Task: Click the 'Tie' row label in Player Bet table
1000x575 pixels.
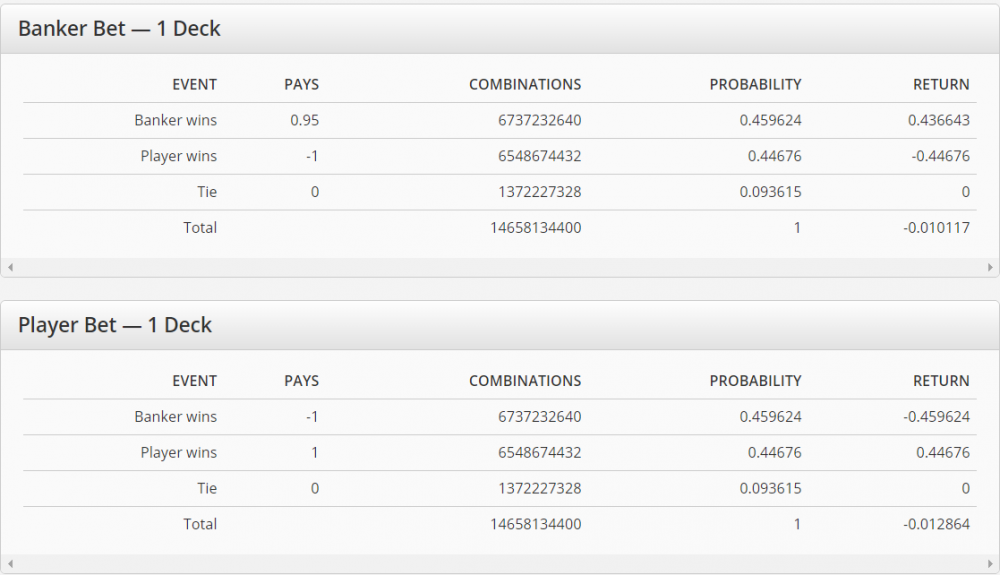Action: pyautogui.click(x=207, y=488)
